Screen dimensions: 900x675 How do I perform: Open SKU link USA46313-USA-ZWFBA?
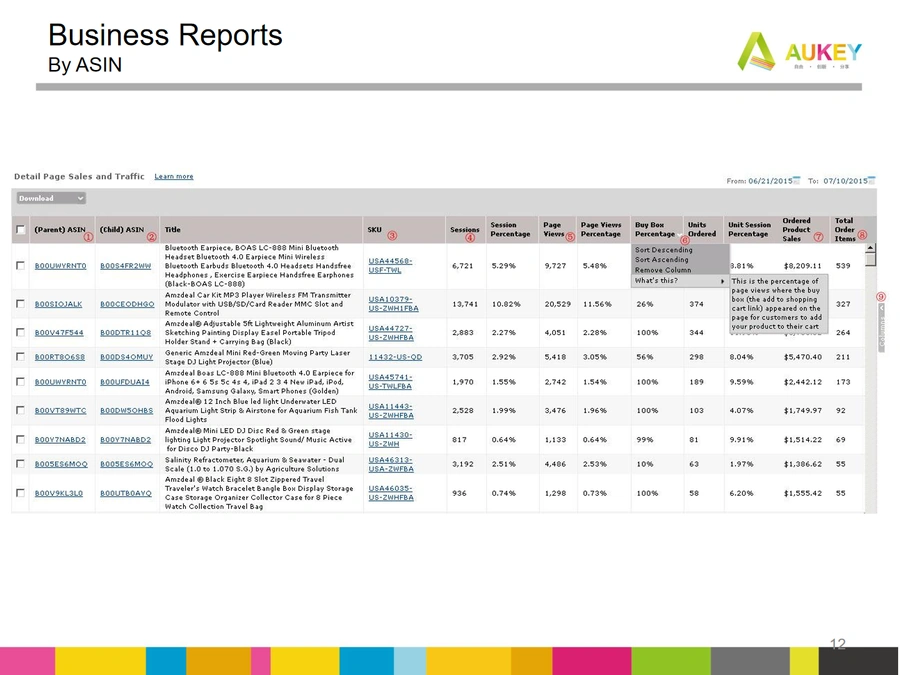(x=391, y=464)
